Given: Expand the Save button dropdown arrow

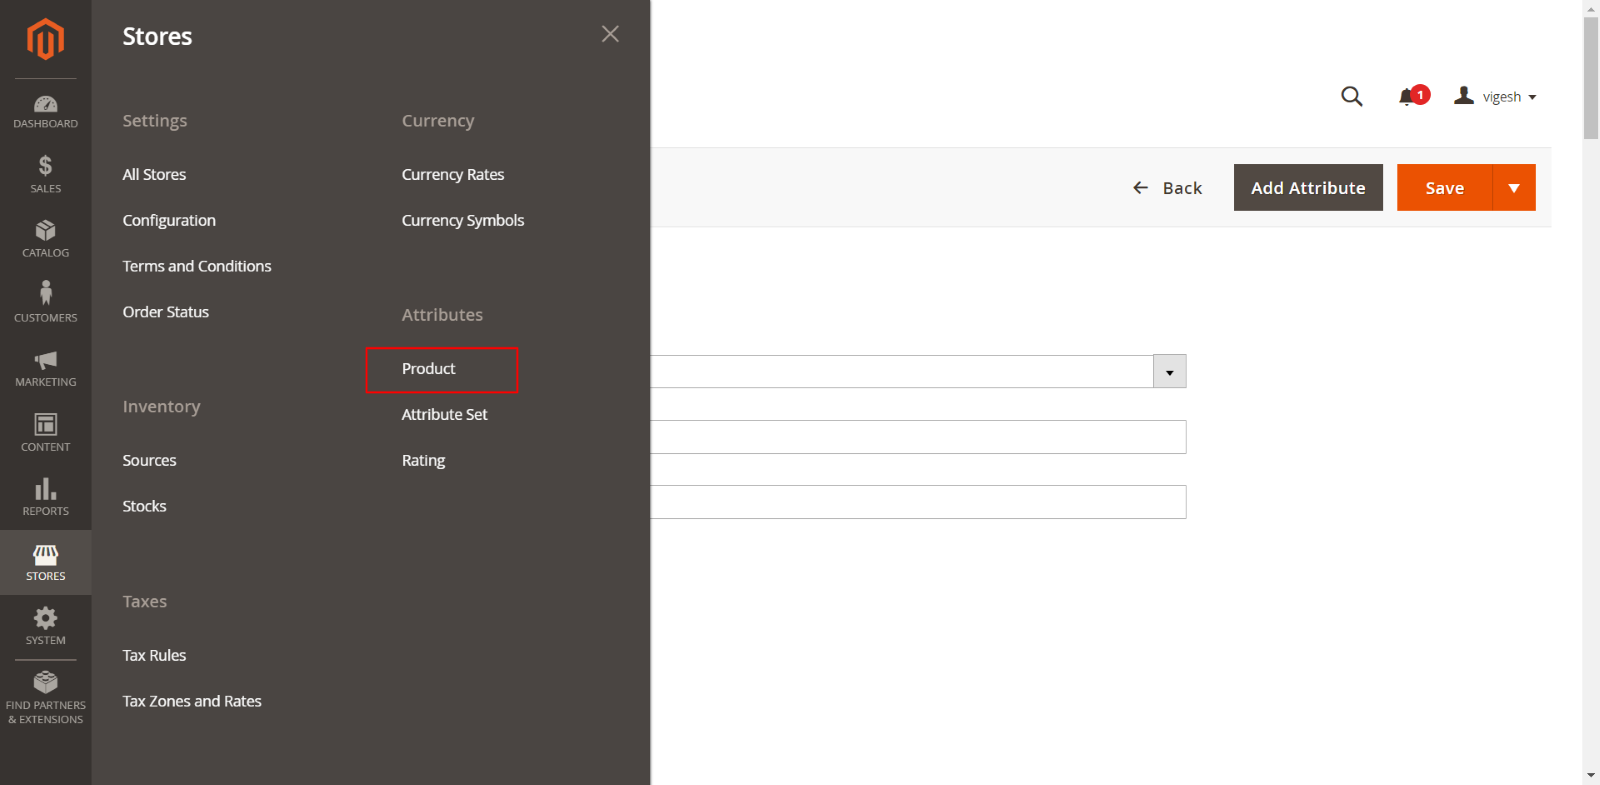Looking at the screenshot, I should click(1514, 188).
